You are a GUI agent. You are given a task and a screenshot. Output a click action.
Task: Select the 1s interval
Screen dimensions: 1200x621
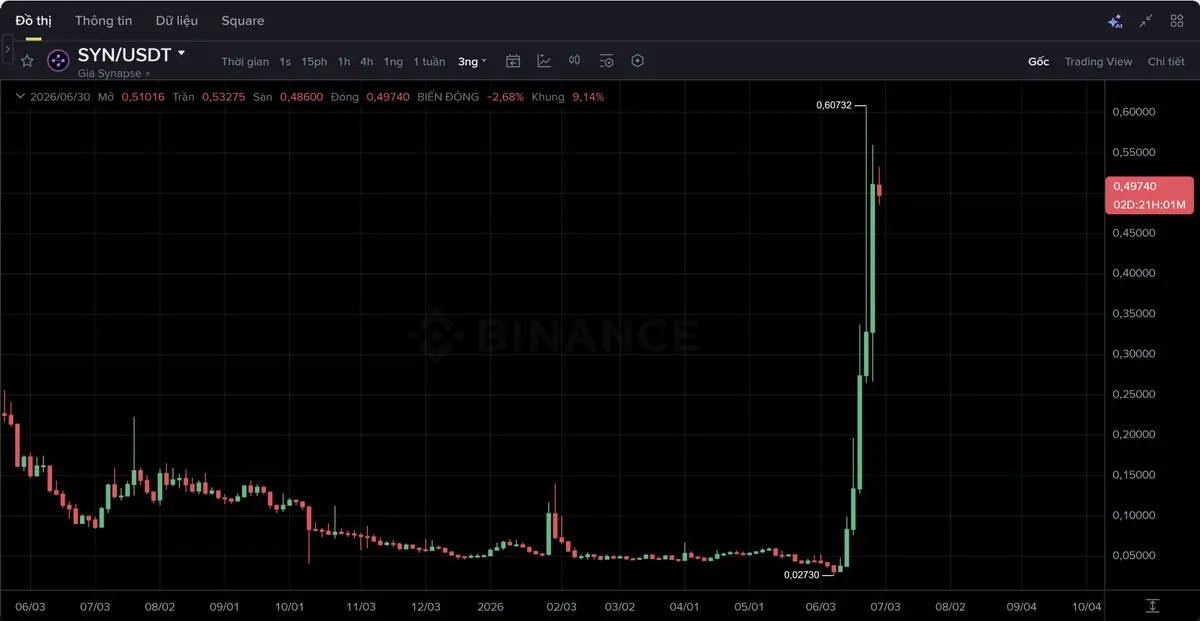[x=285, y=62]
